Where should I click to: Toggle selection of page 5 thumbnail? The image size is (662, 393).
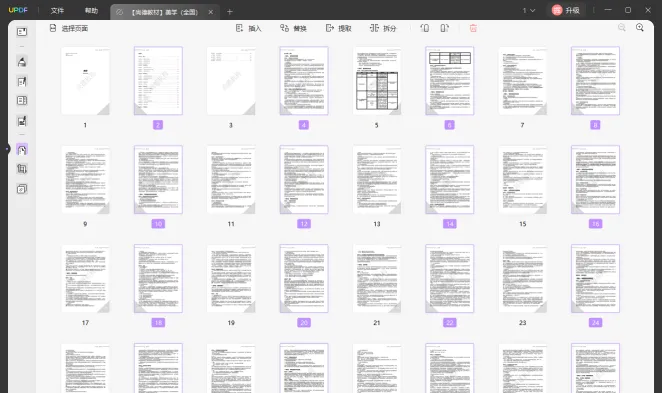click(377, 81)
